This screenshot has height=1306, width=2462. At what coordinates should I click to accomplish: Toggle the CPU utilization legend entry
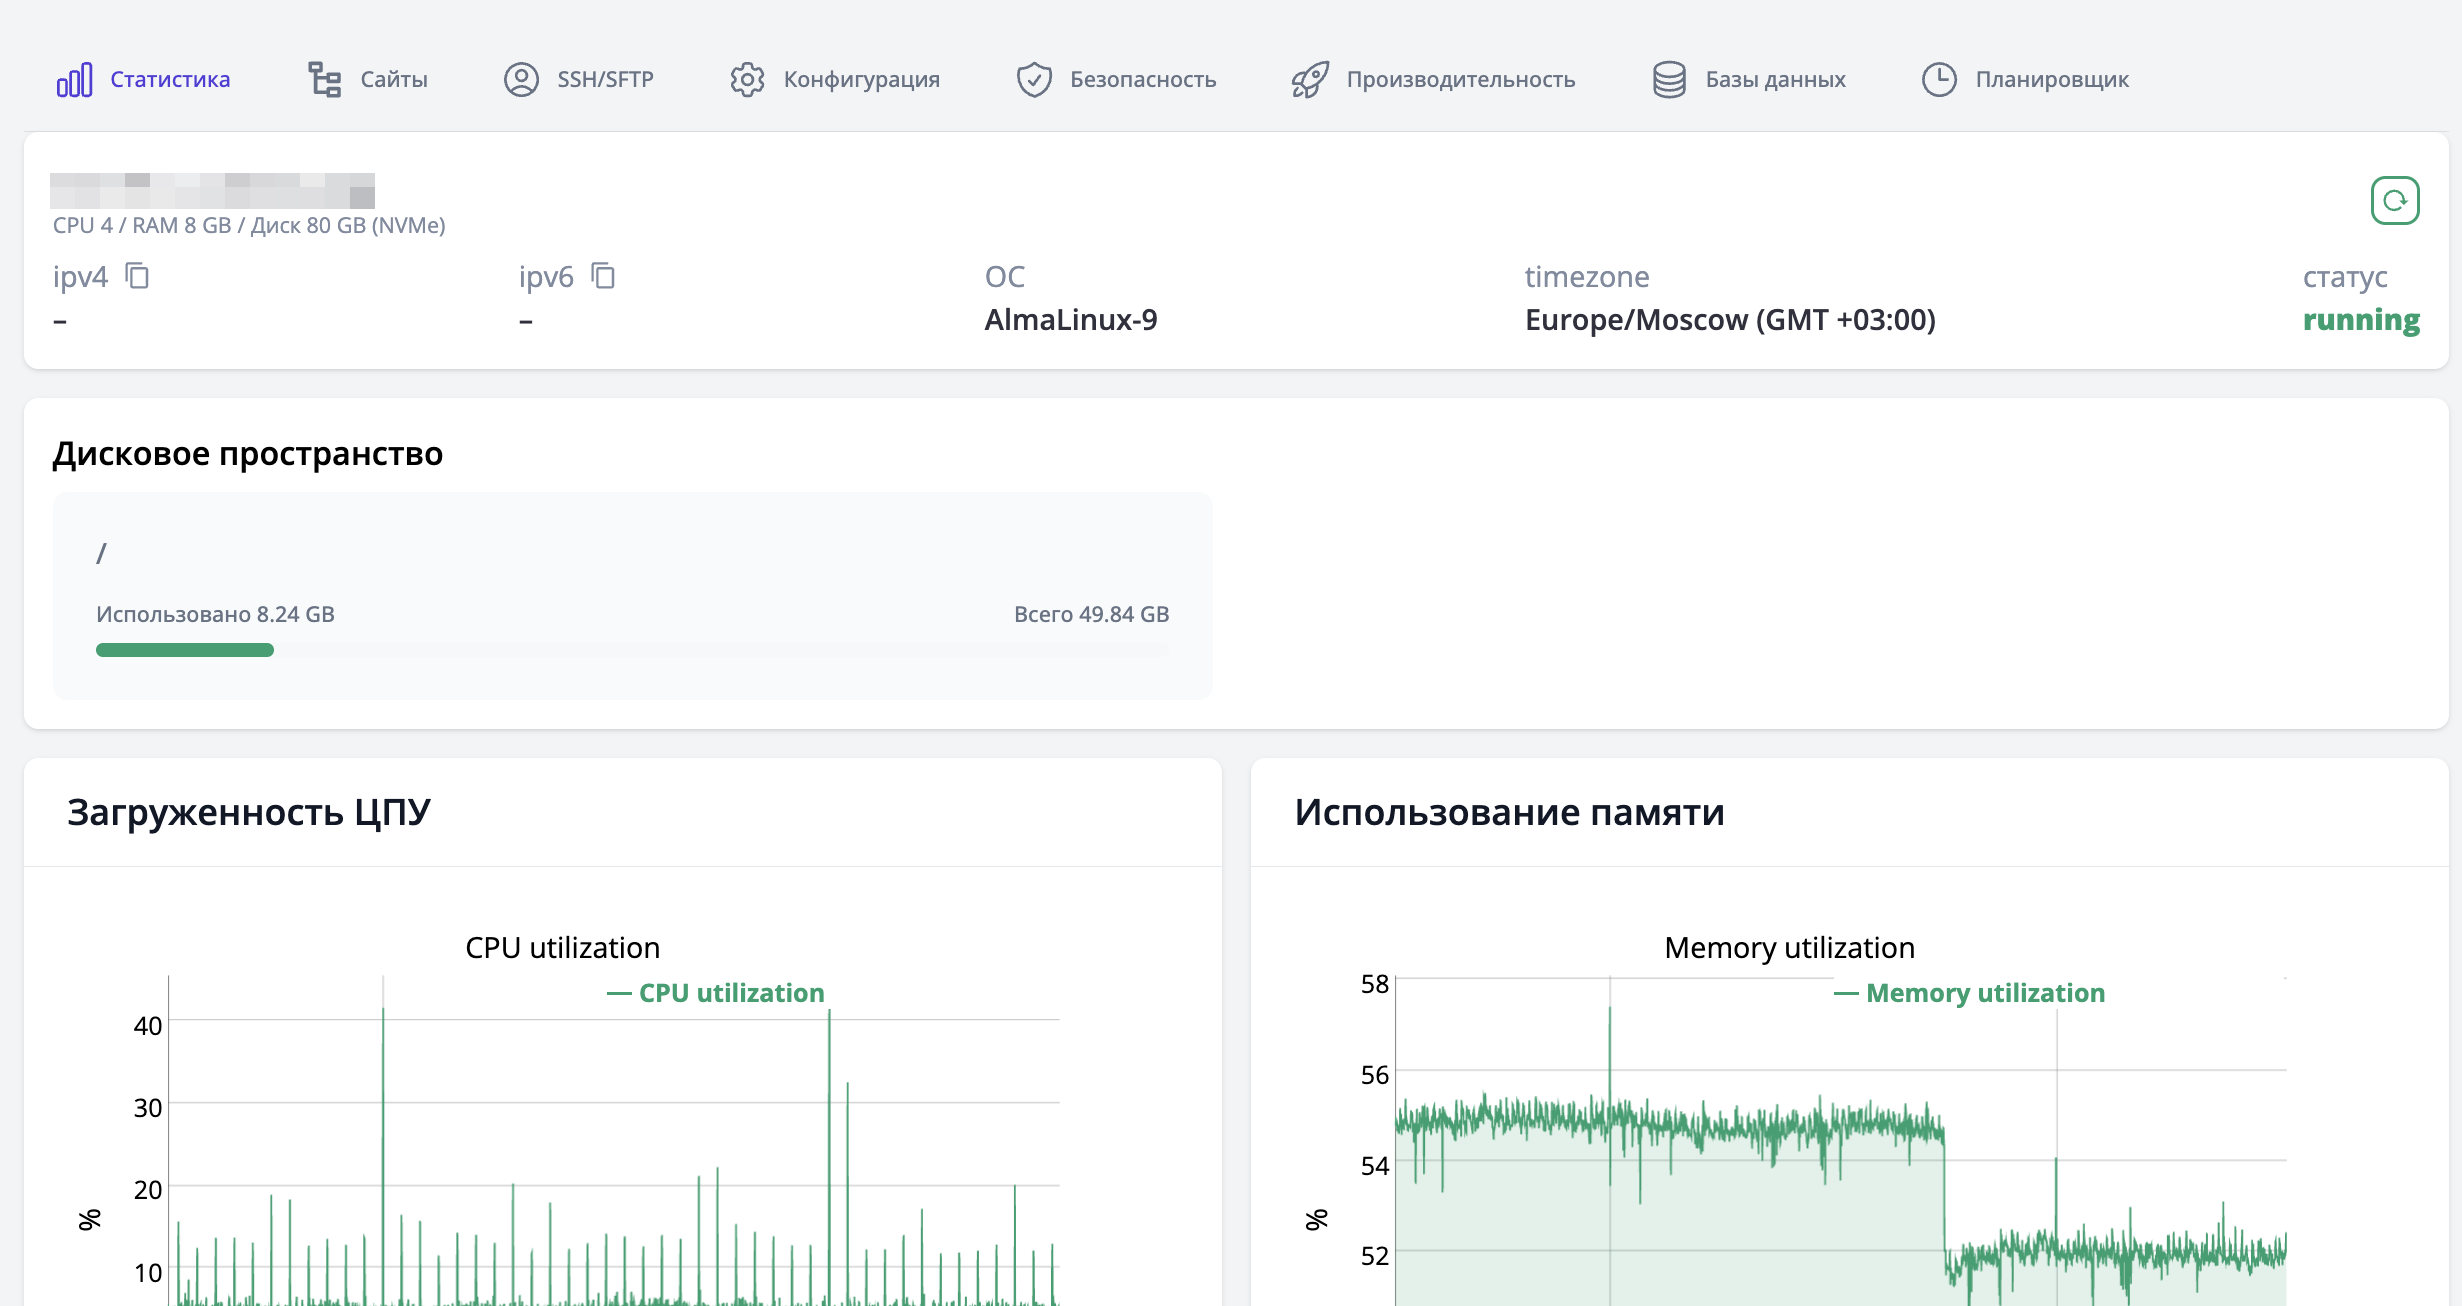click(x=730, y=993)
